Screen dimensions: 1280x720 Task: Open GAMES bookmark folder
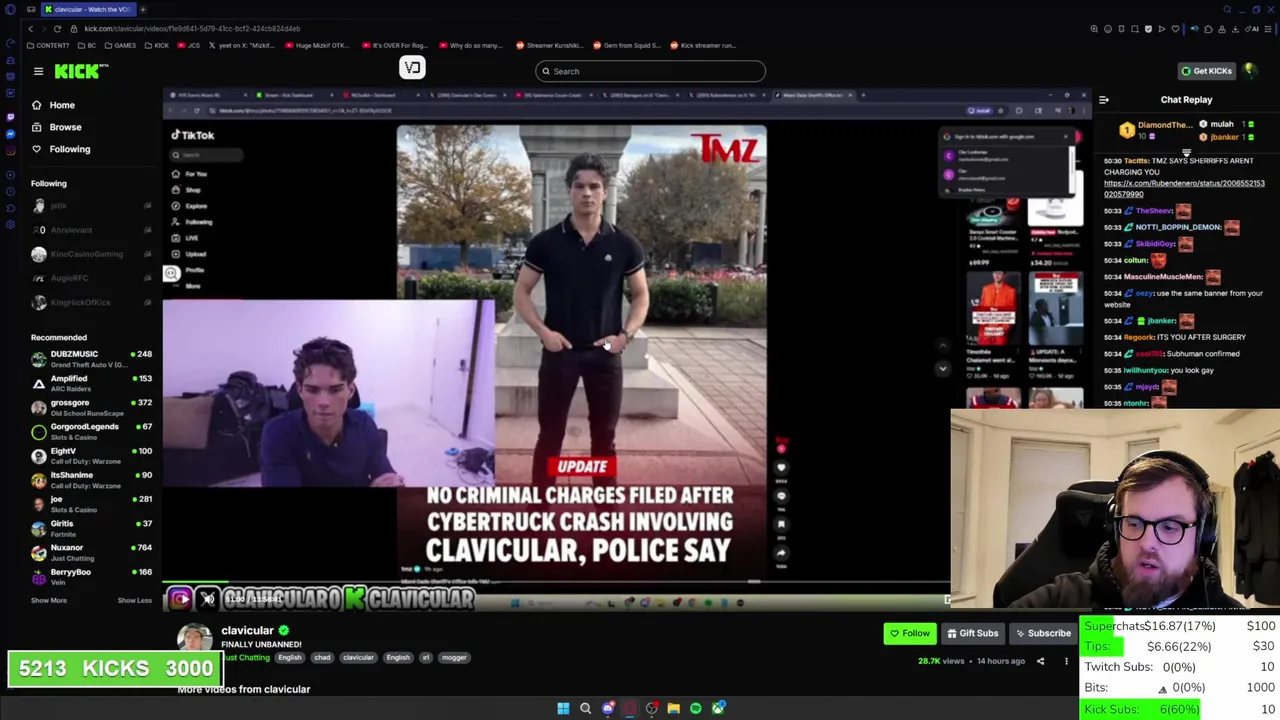click(x=120, y=45)
